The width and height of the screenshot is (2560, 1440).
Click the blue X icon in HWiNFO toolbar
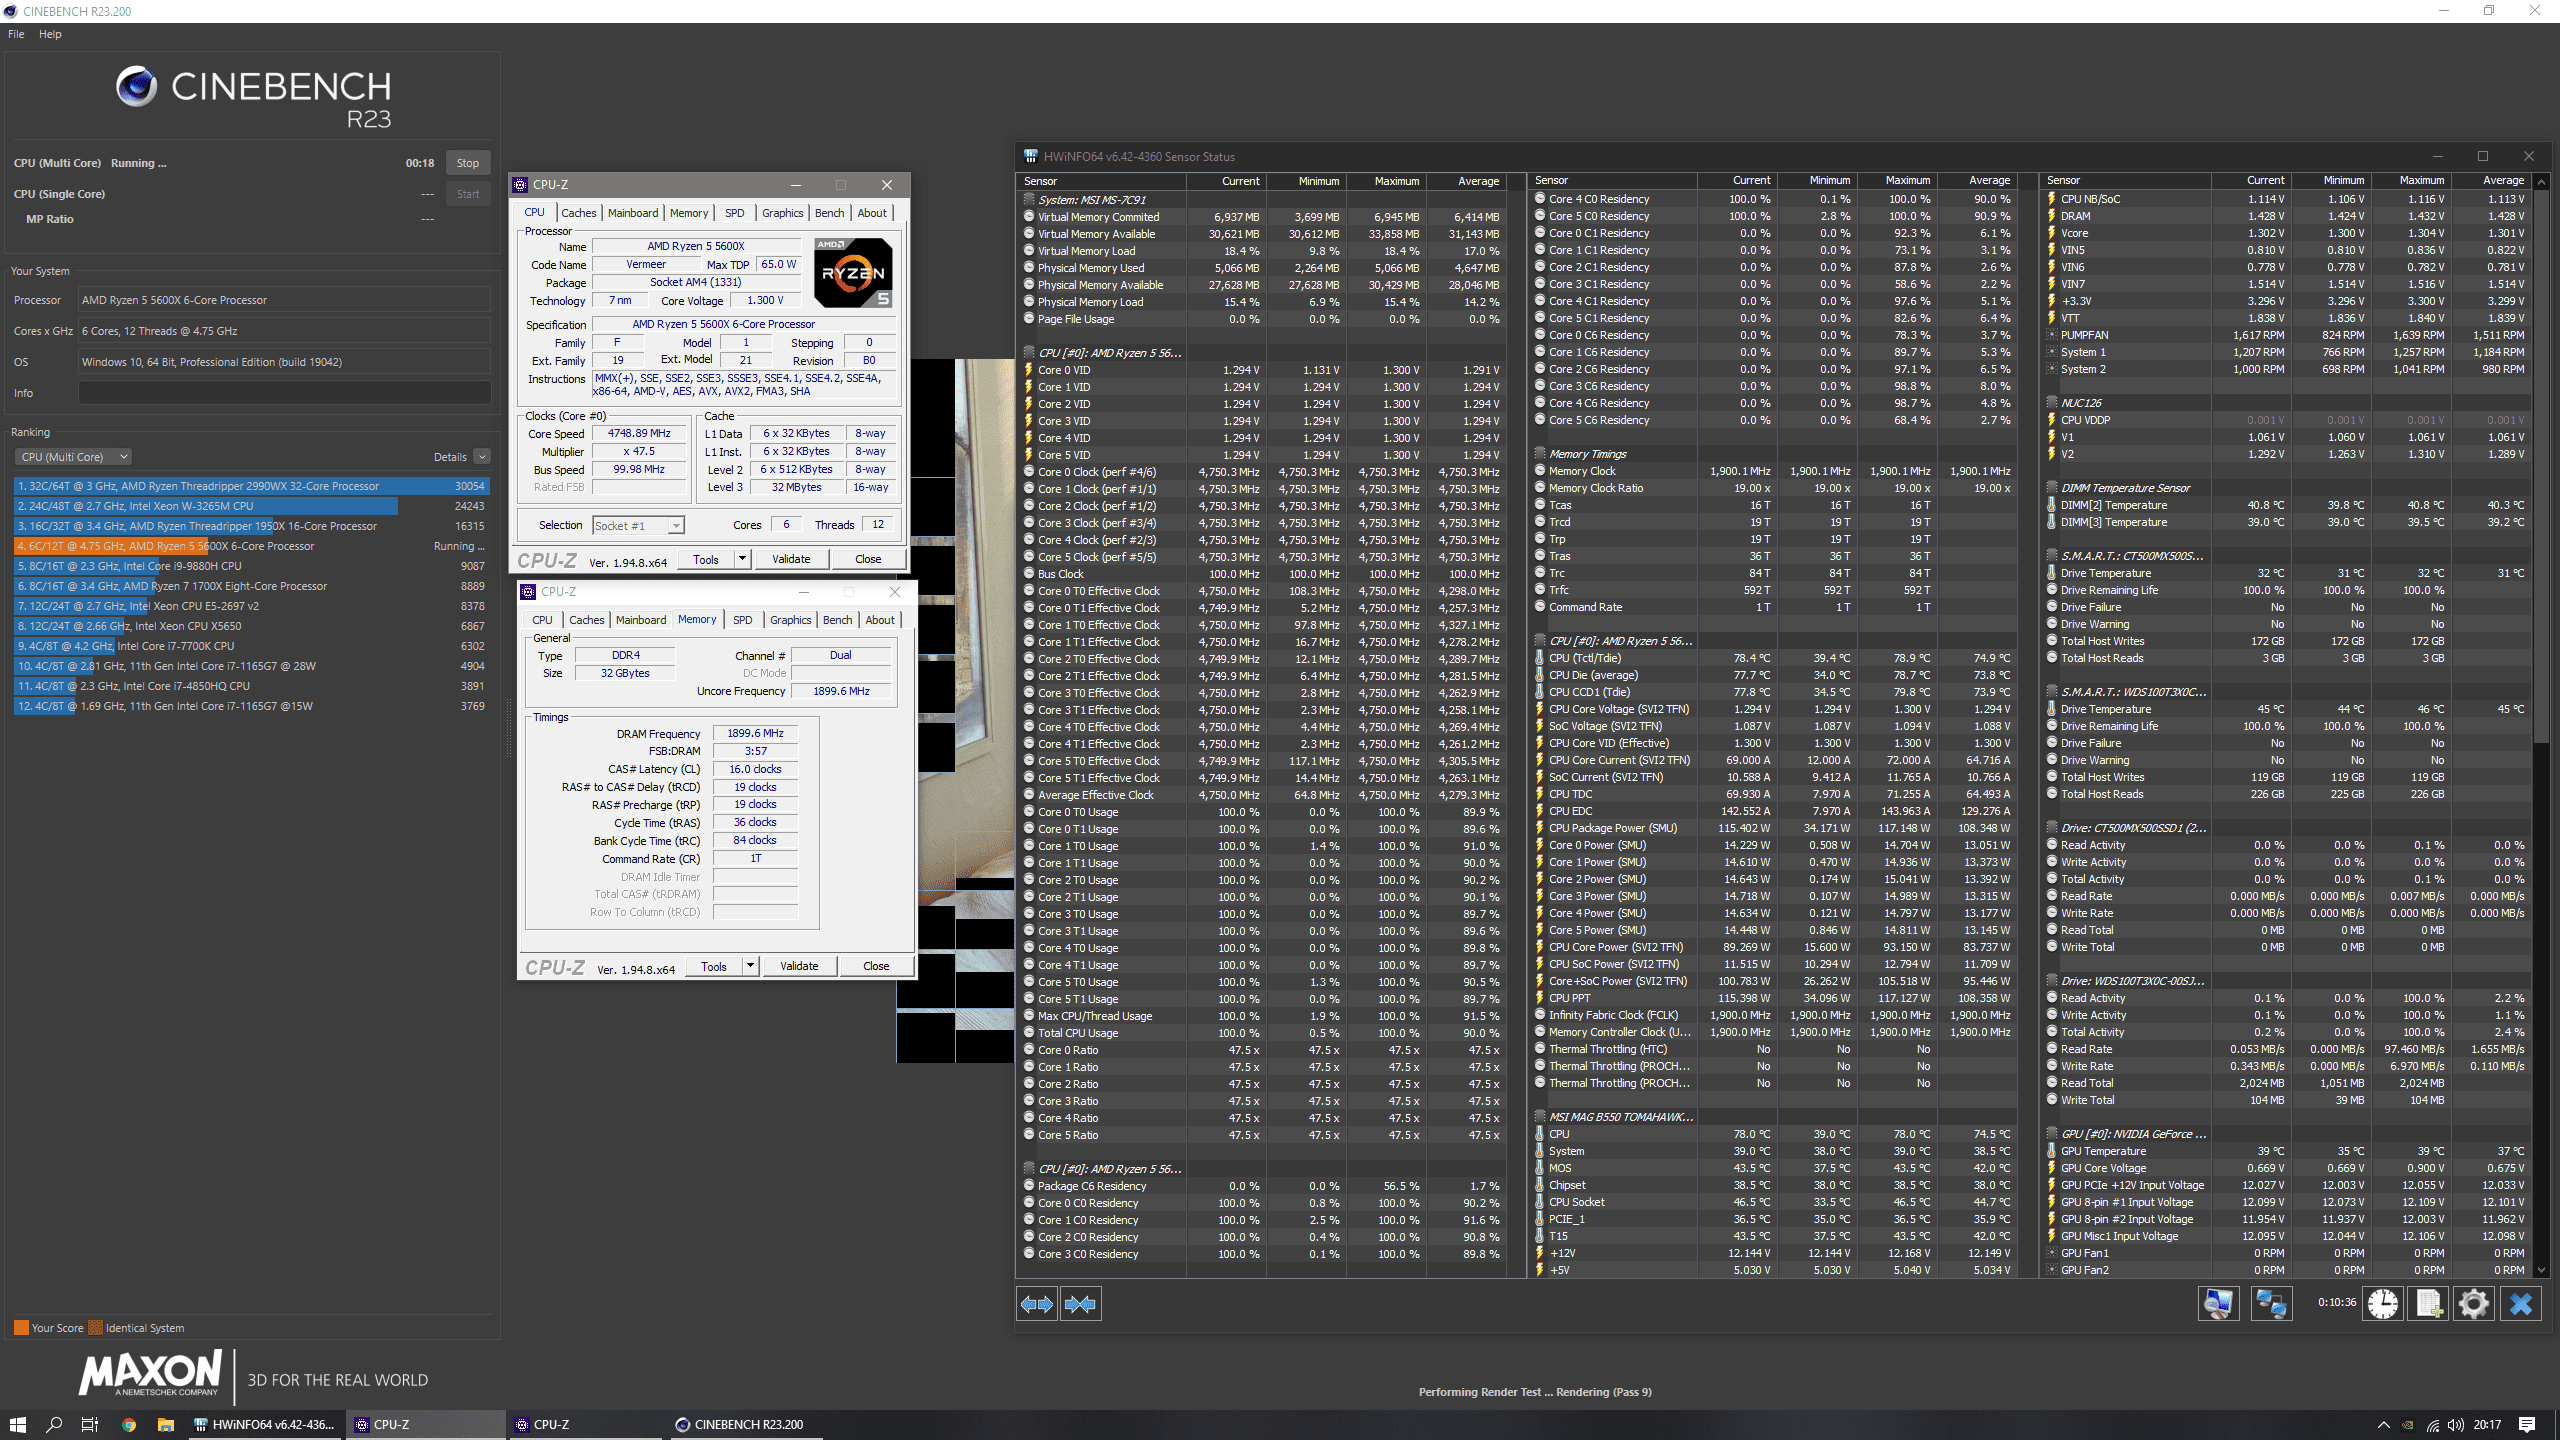tap(2521, 1304)
